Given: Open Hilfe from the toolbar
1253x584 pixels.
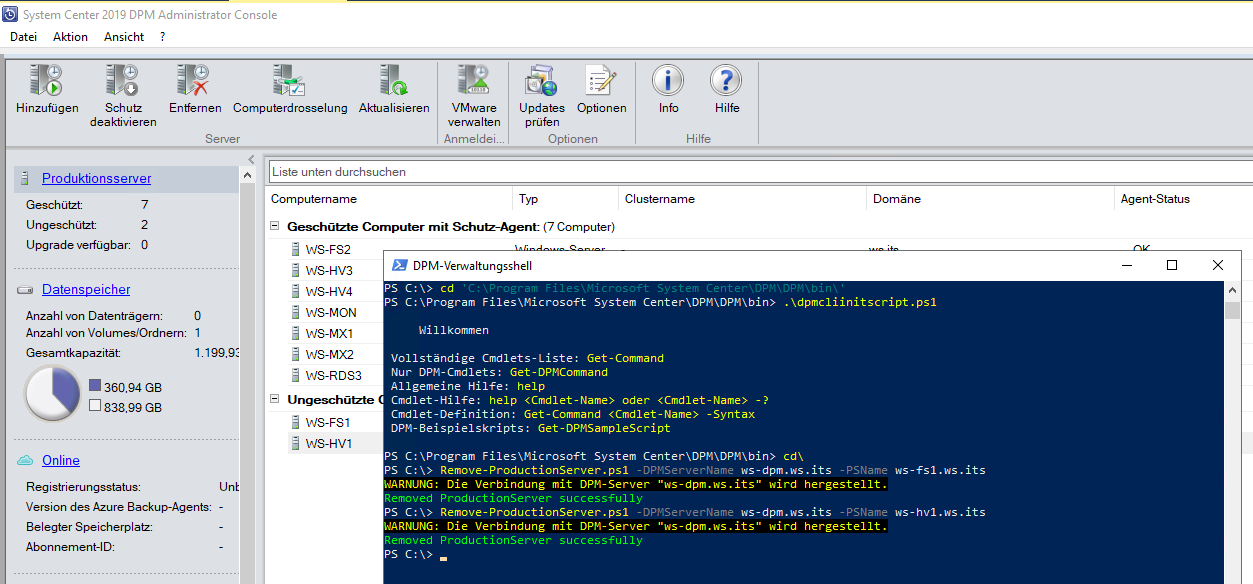Looking at the screenshot, I should tap(727, 89).
